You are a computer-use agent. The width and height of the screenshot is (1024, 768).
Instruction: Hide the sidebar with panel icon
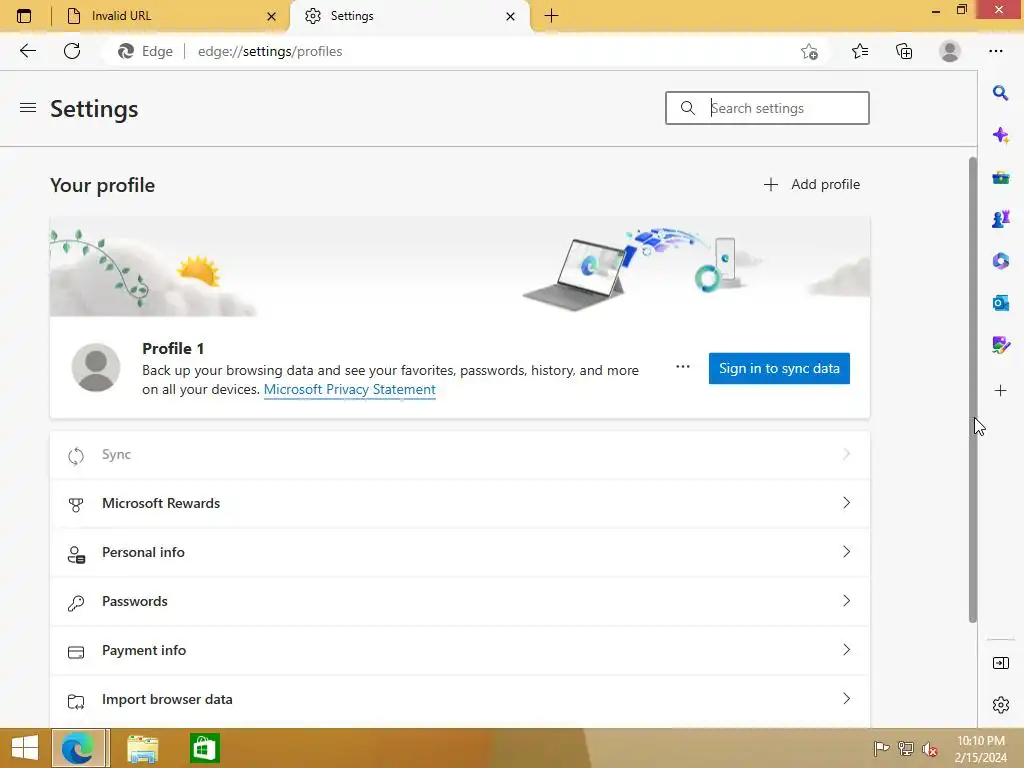[x=1000, y=664]
